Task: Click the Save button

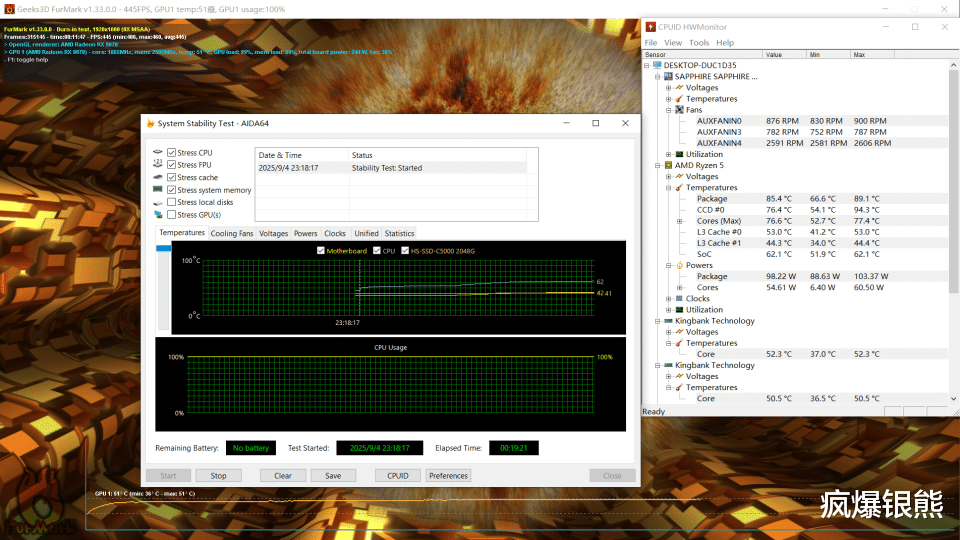Action: [333, 476]
